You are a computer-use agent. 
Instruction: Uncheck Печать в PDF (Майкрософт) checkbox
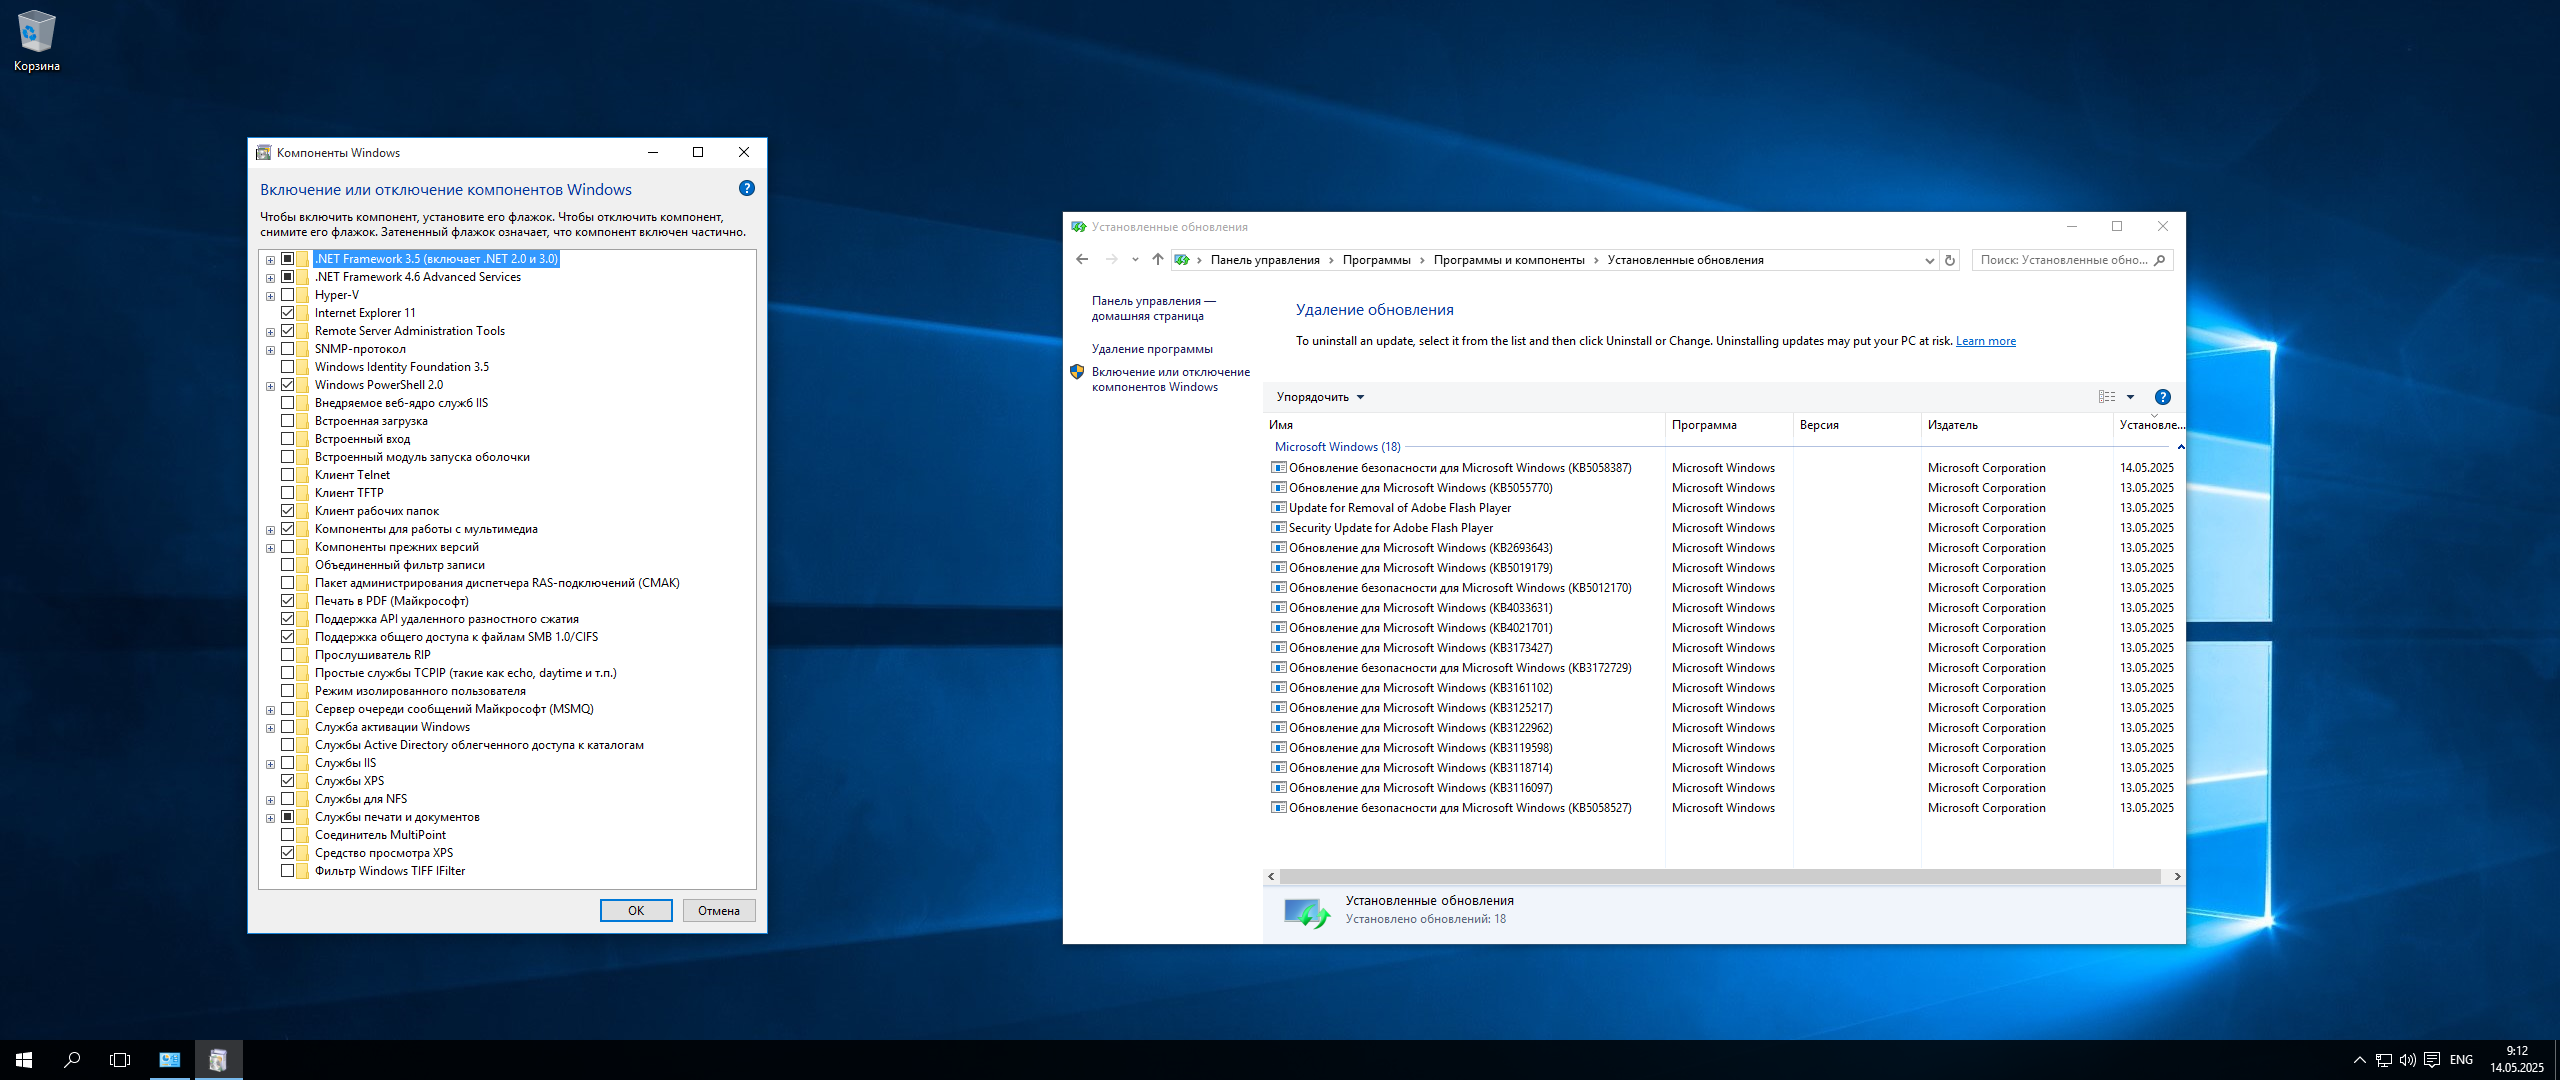[x=288, y=601]
